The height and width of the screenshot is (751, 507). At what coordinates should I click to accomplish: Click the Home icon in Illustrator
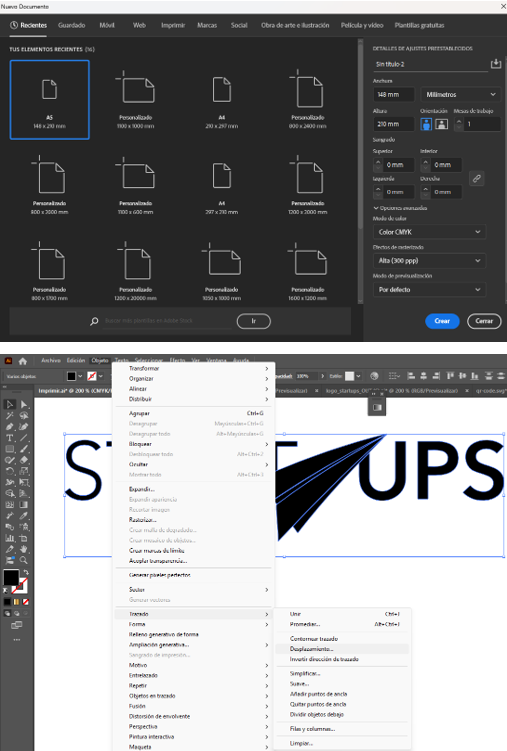pos(23,361)
